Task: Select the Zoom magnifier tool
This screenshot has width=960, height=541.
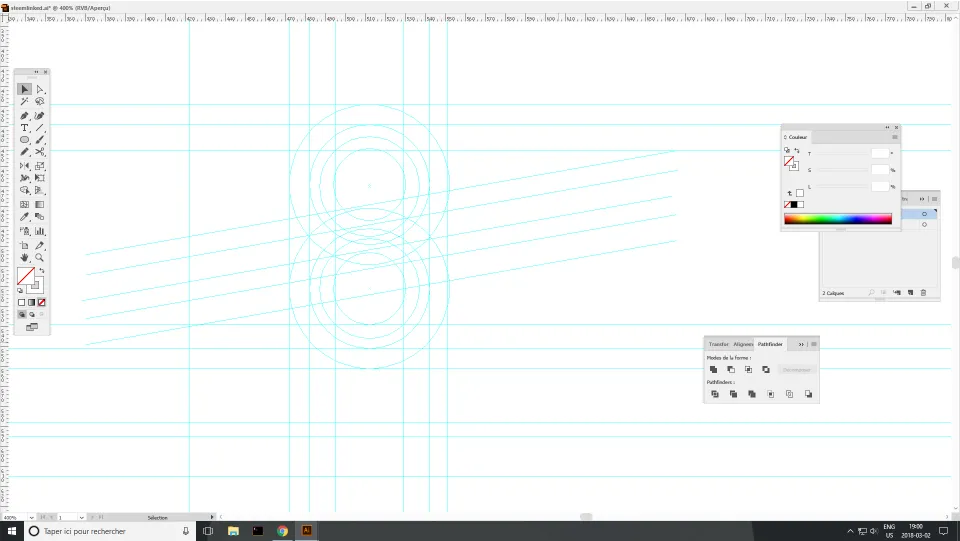Action: 40,258
